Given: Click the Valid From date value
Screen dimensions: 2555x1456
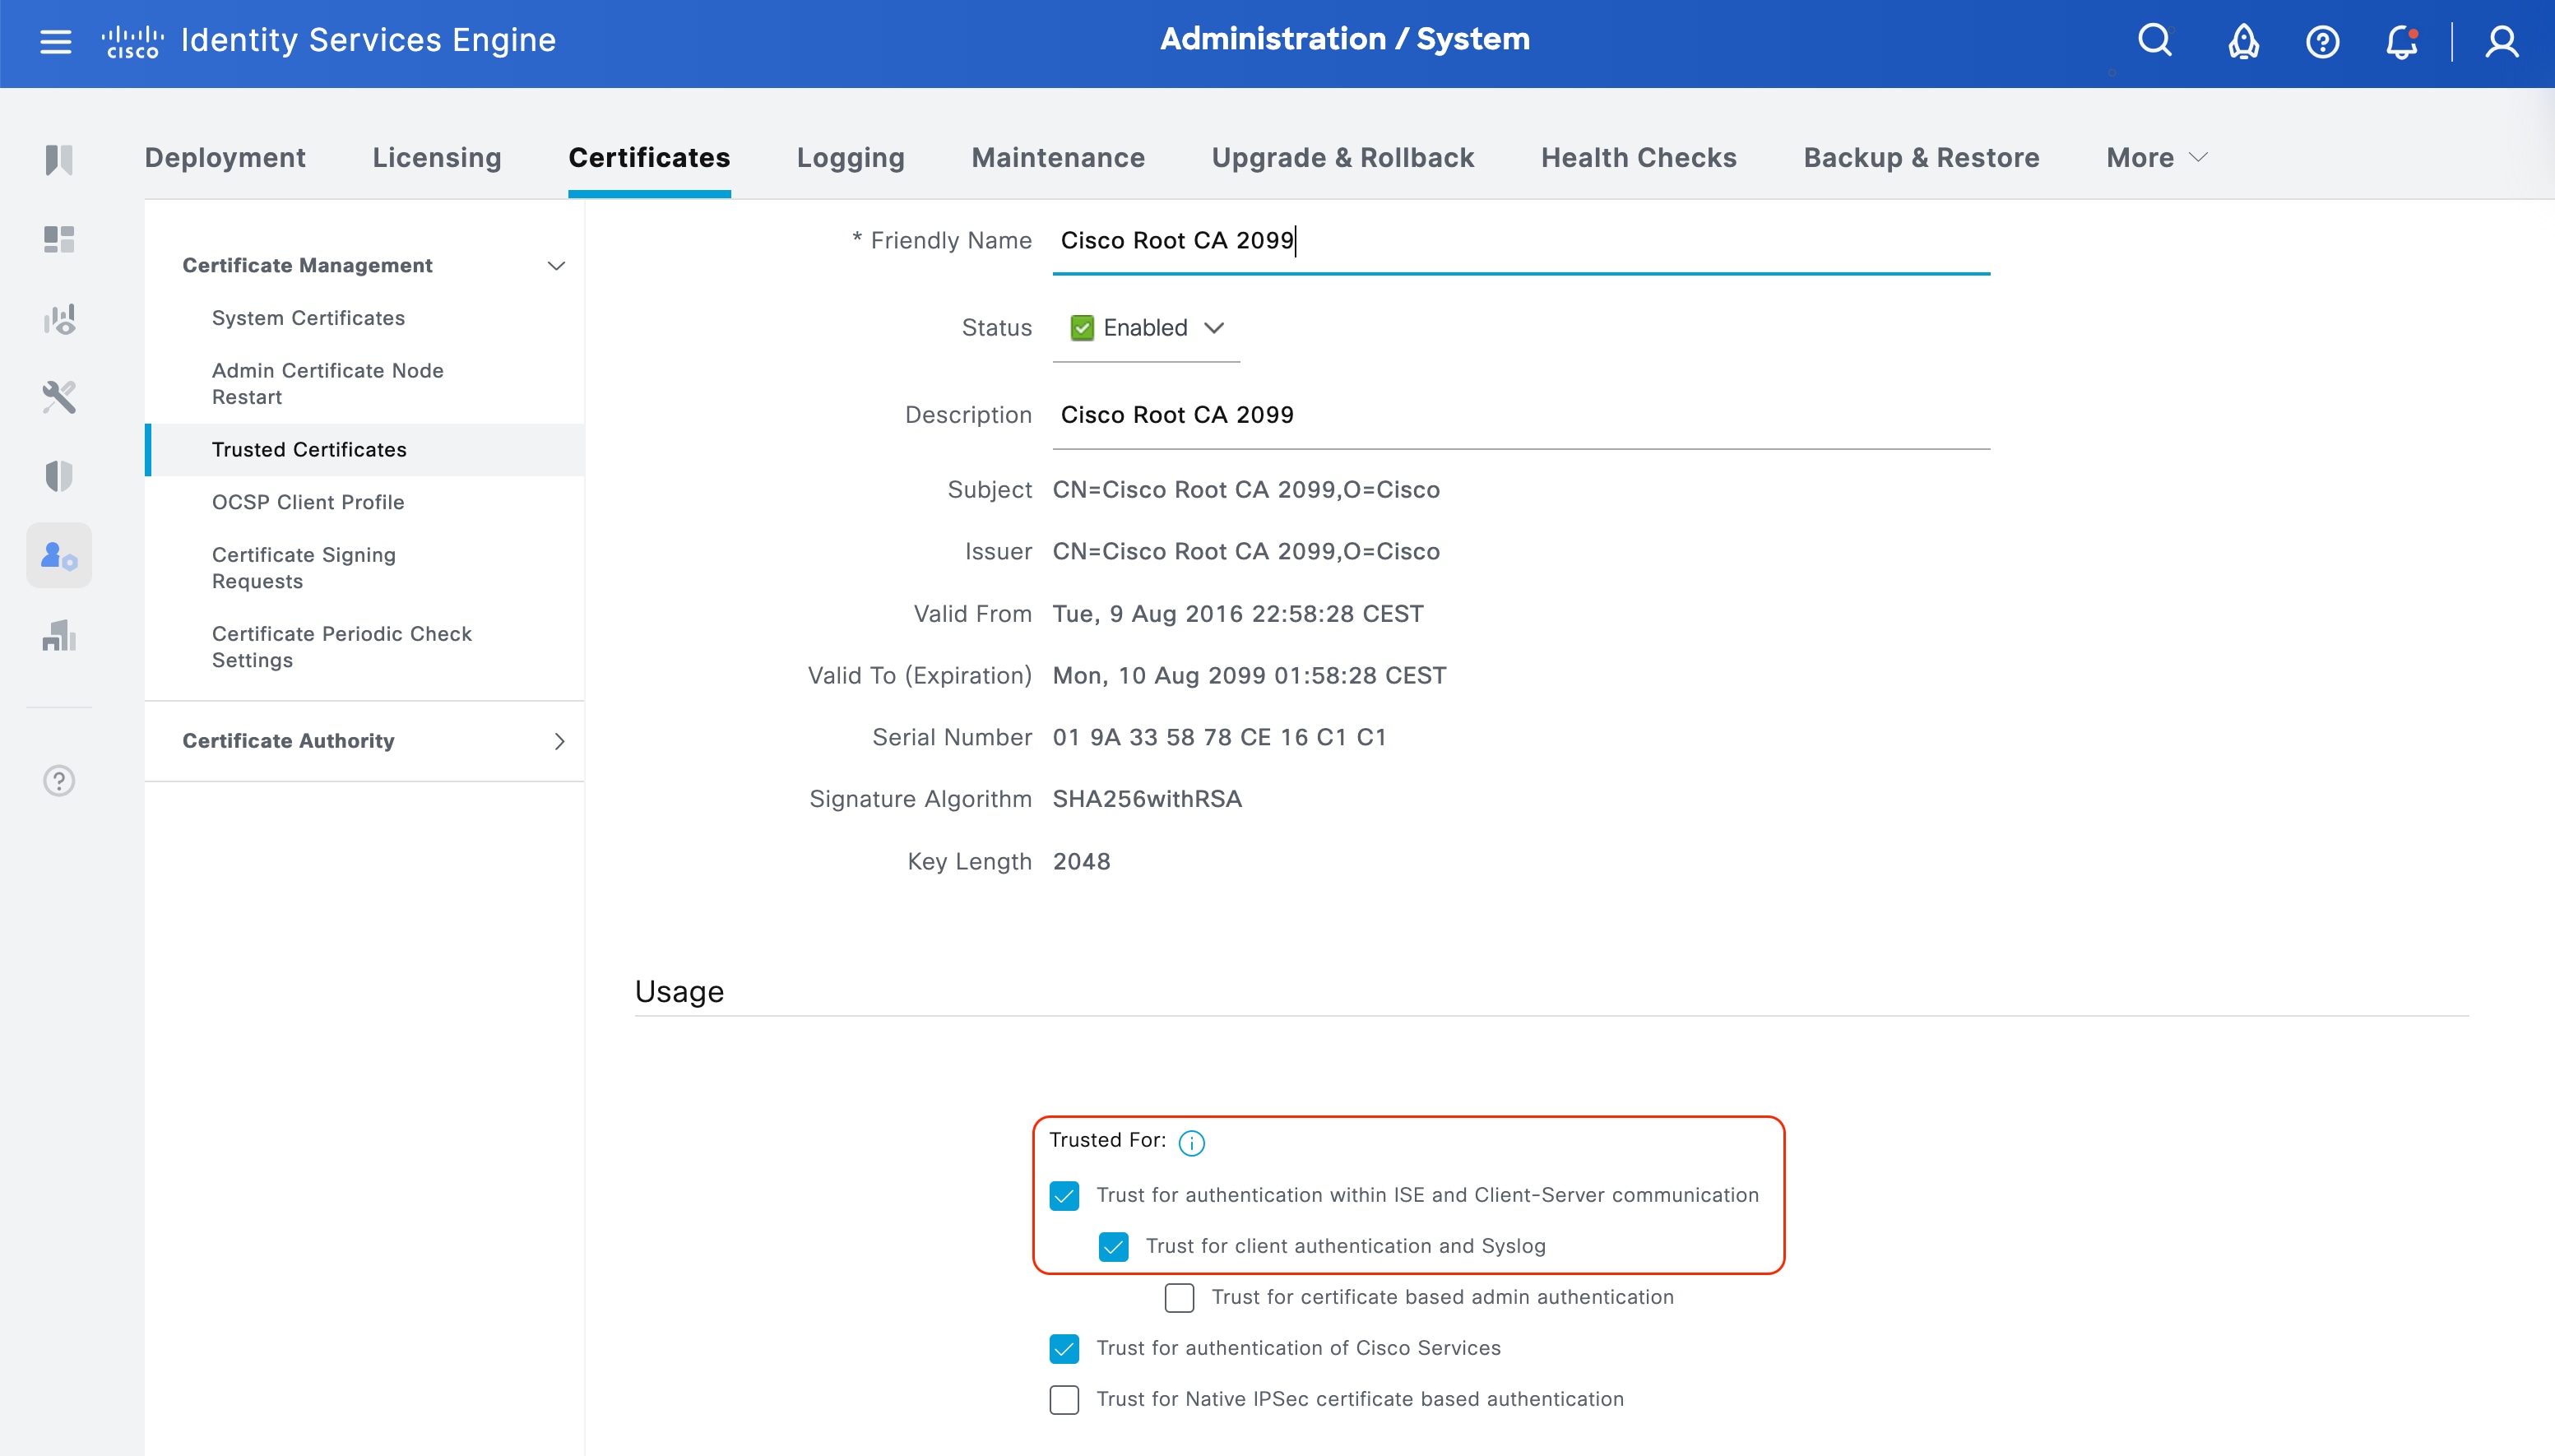Looking at the screenshot, I should coord(1238,614).
